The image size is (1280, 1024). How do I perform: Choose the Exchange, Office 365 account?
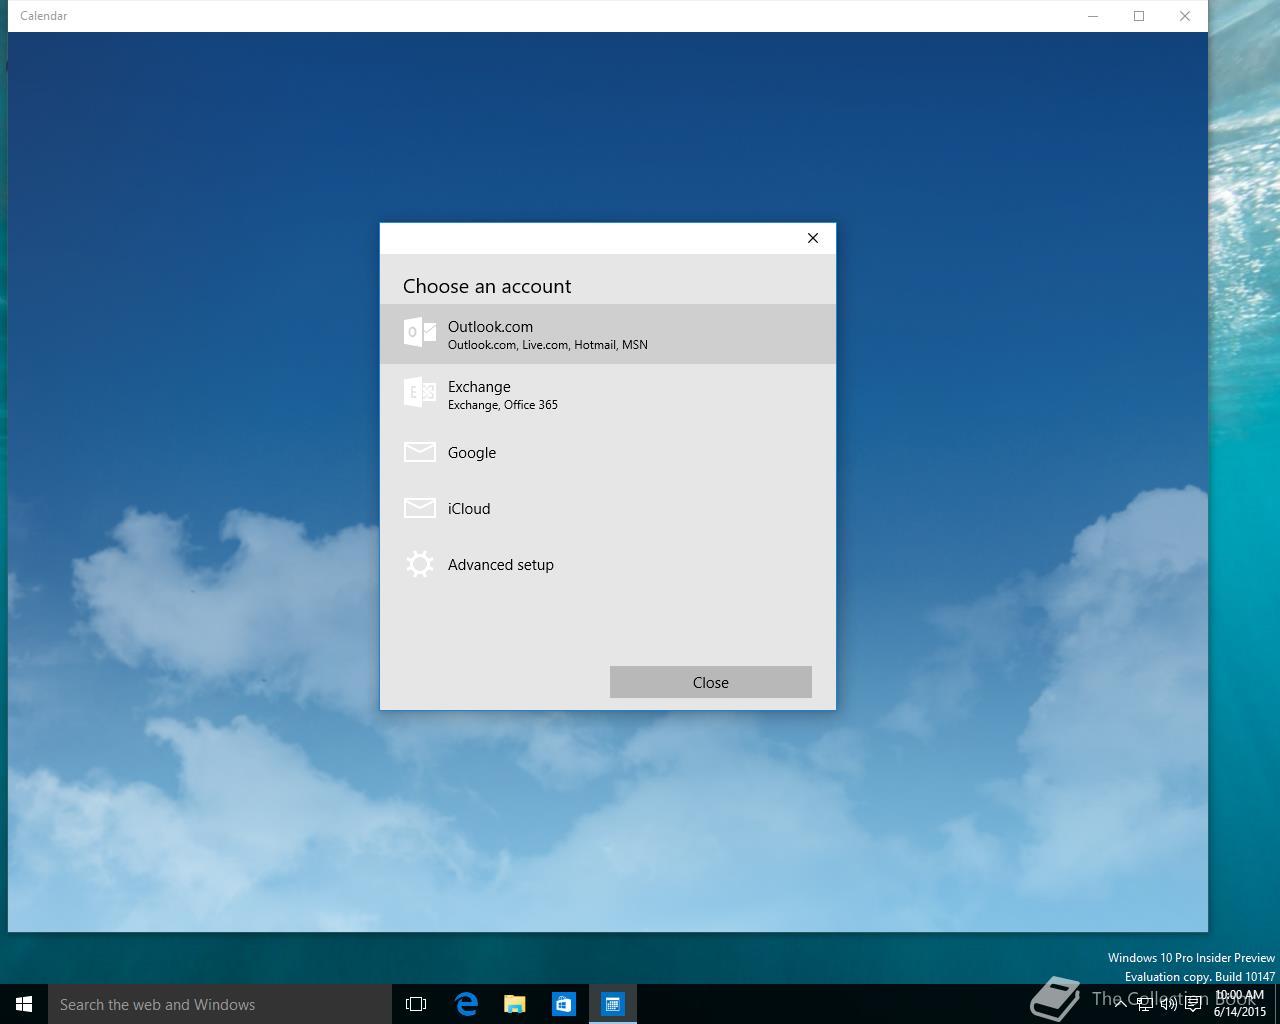[608, 394]
